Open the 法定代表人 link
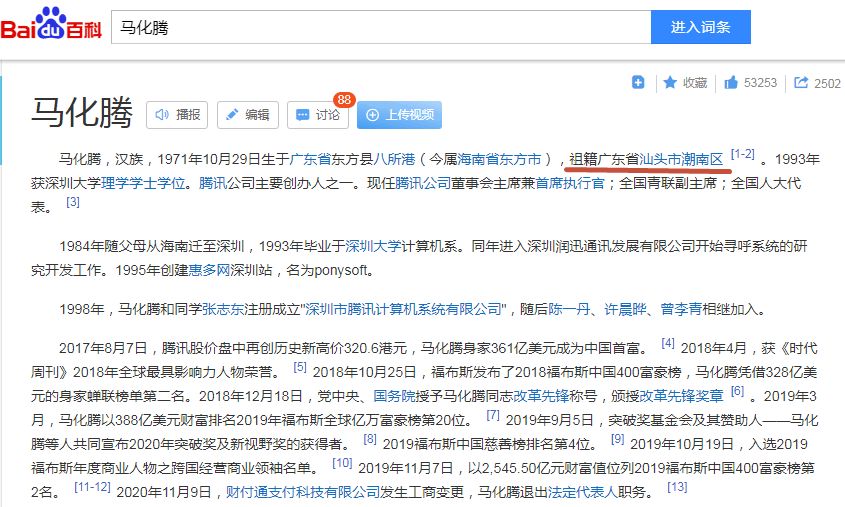 coord(583,492)
